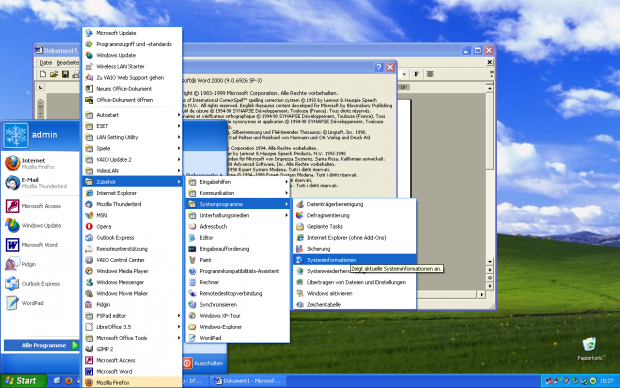Viewport: 620px width, 388px height.
Task: Click the help question mark in About dialog
Action: (x=379, y=67)
